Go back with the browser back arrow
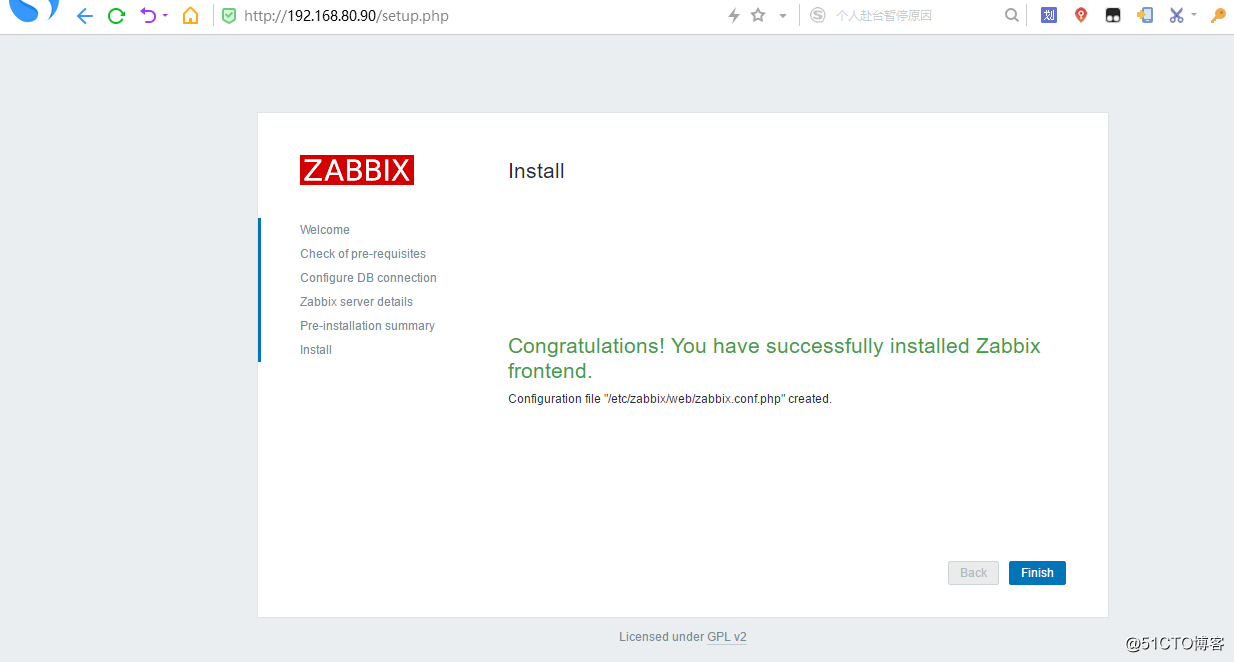Viewport: 1234px width, 662px height. (x=85, y=16)
